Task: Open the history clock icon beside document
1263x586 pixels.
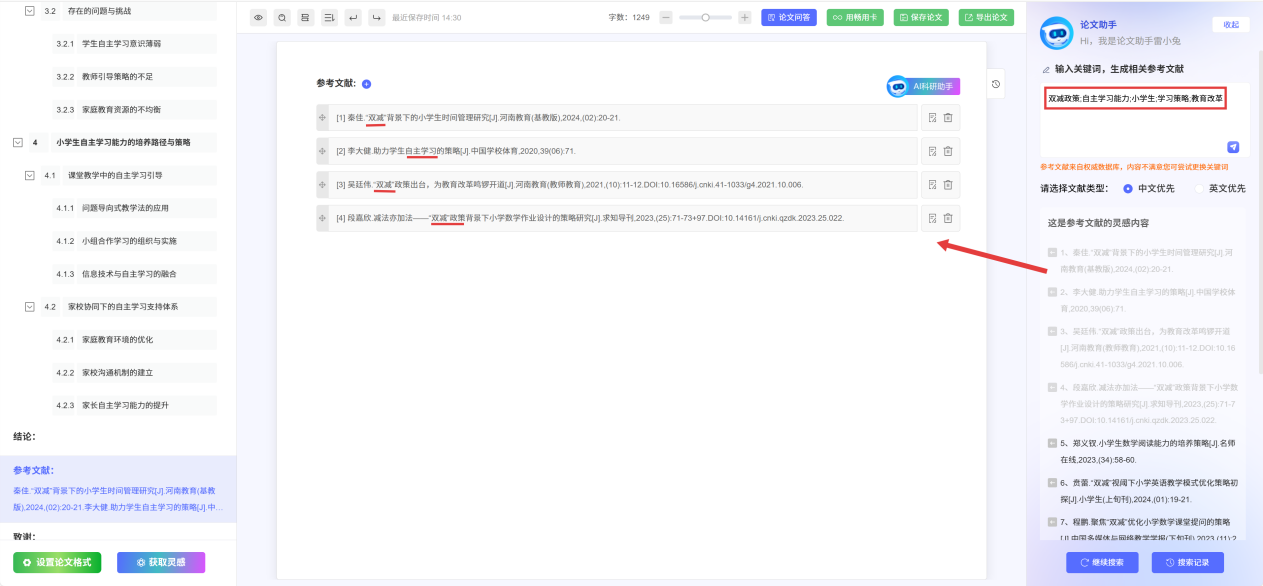Action: (996, 84)
